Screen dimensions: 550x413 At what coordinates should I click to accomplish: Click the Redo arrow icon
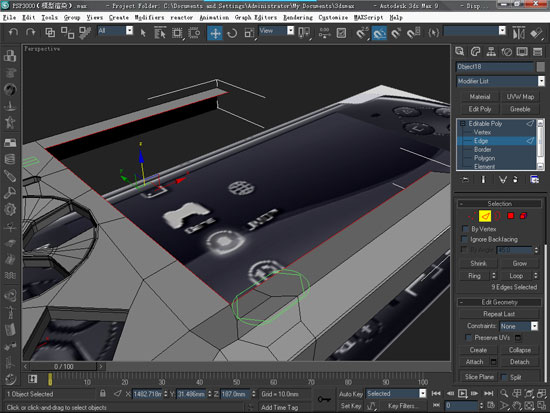click(31, 33)
